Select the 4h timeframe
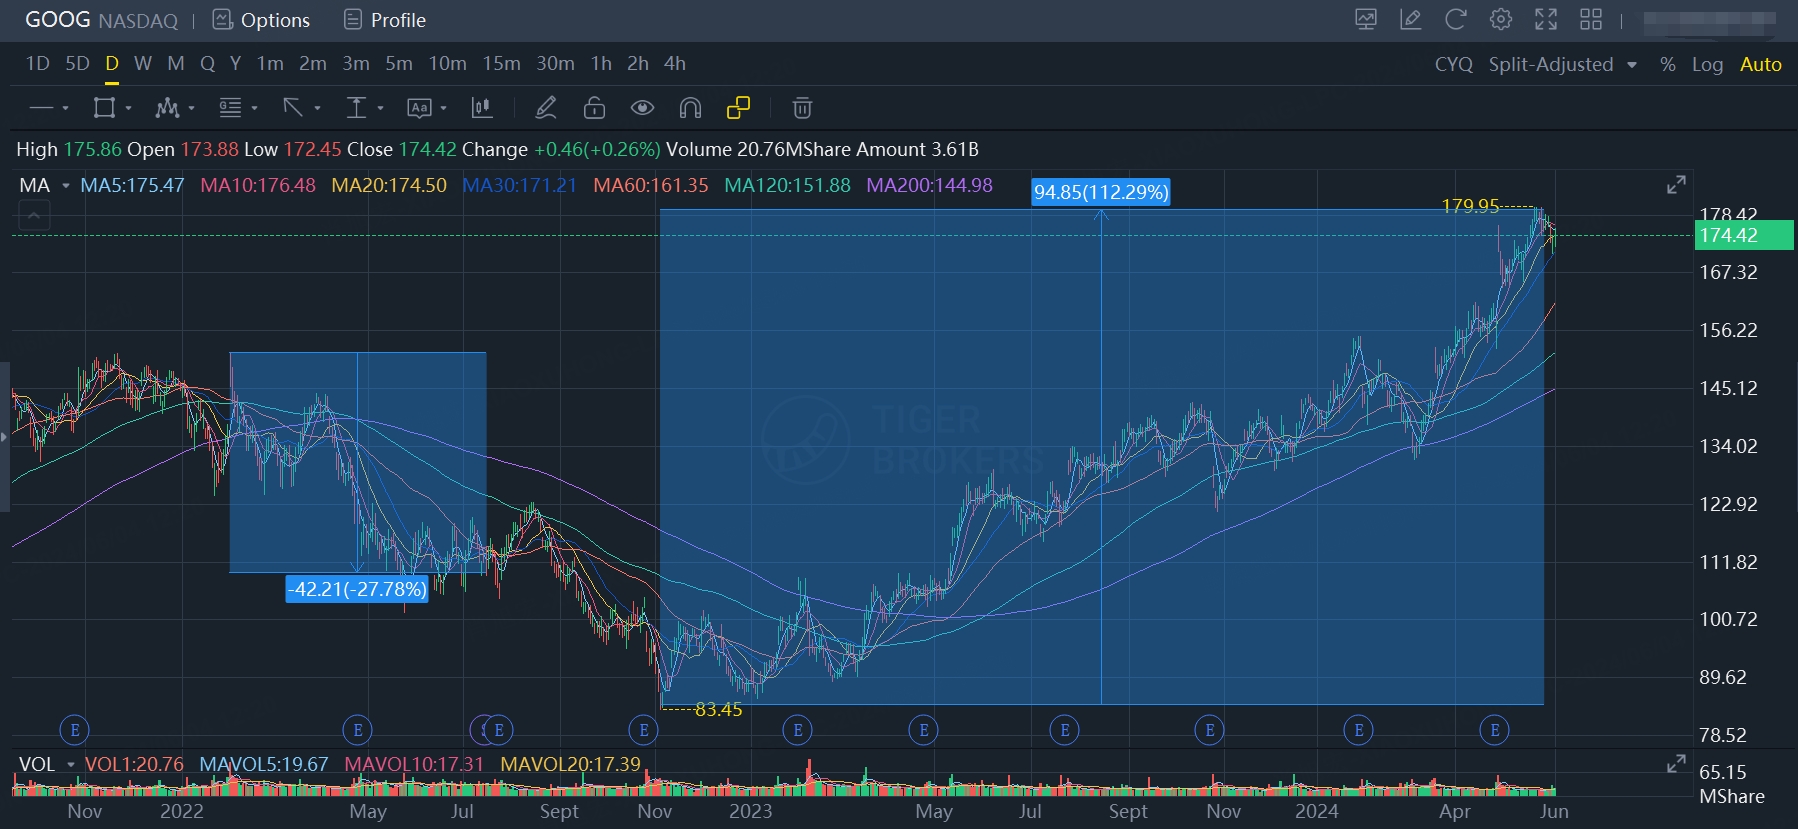The image size is (1798, 829). coord(675,64)
